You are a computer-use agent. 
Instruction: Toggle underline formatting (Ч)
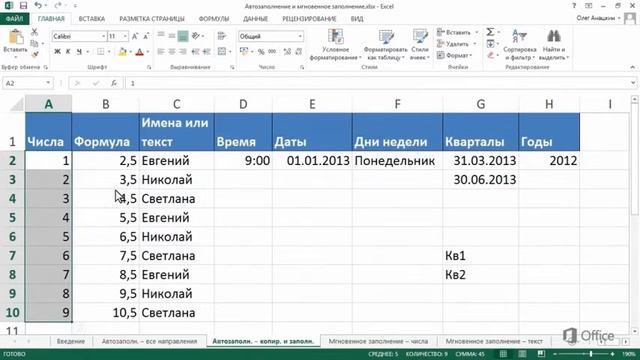tap(79, 51)
